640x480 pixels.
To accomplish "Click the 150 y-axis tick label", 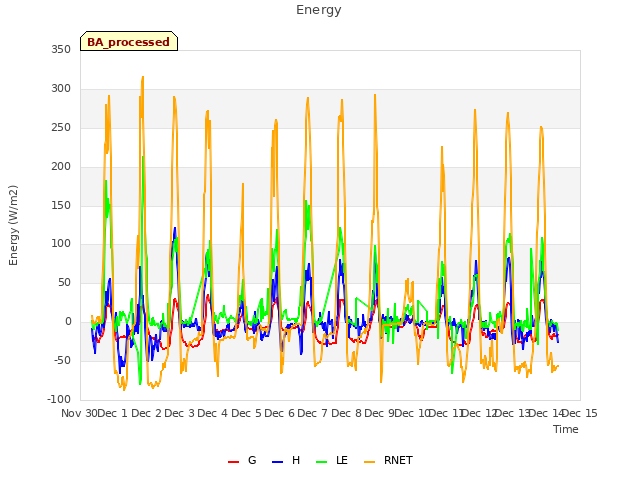I will tap(61, 205).
